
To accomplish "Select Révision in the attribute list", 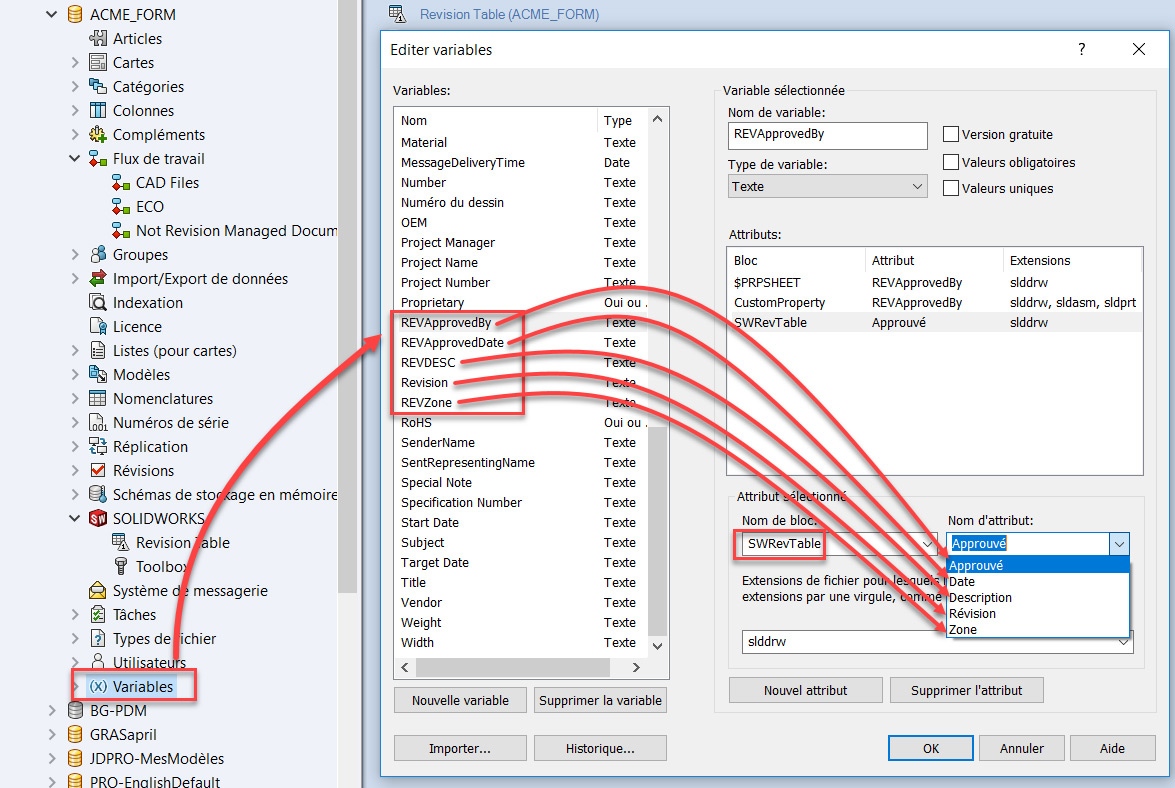I will click(1038, 613).
